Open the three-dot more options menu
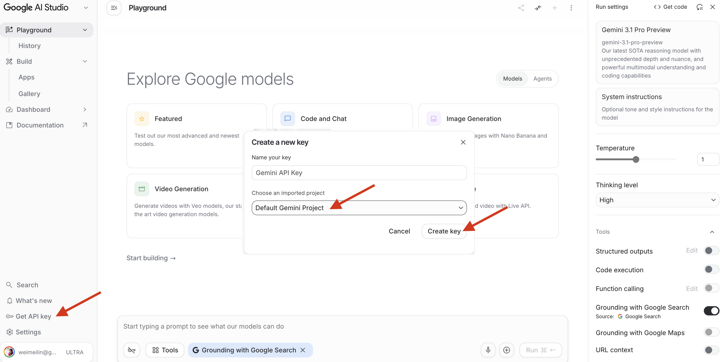Screen dimensions: 720x362 pos(571,8)
